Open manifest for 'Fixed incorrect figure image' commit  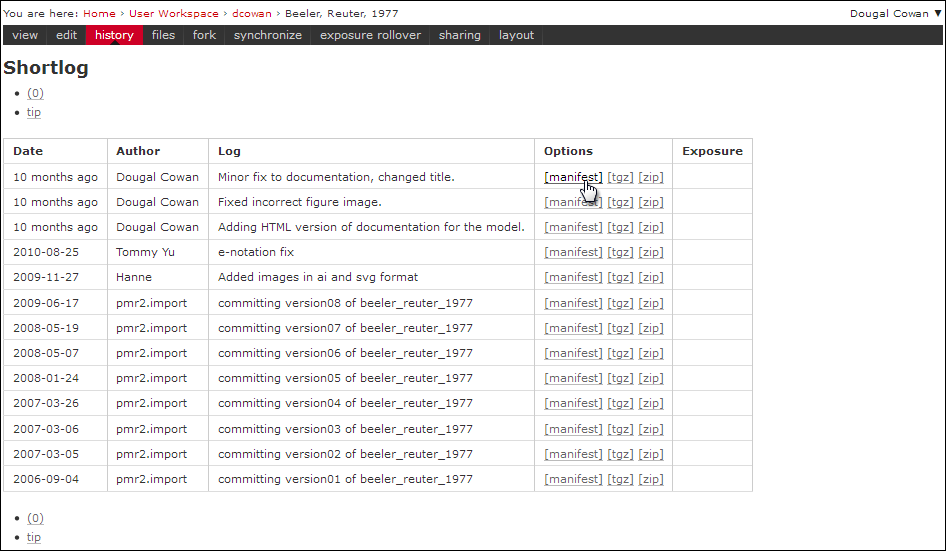pyautogui.click(x=573, y=202)
